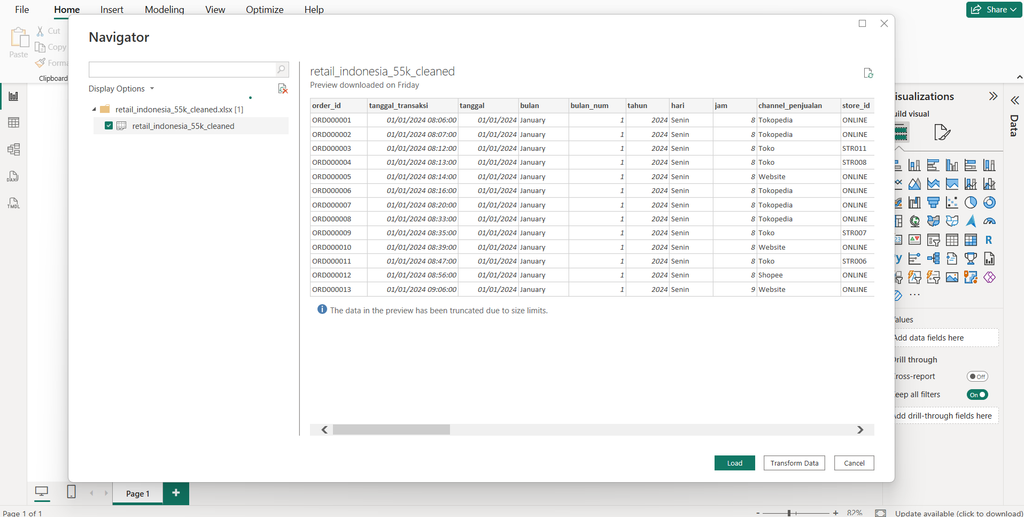1024x517 pixels.
Task: Select the area chart visual
Action: point(914,184)
